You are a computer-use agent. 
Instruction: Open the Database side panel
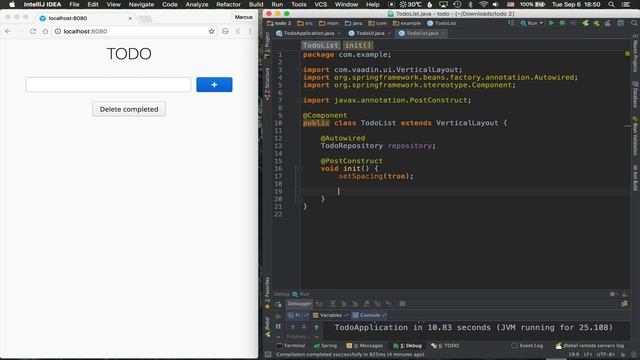pos(635,94)
